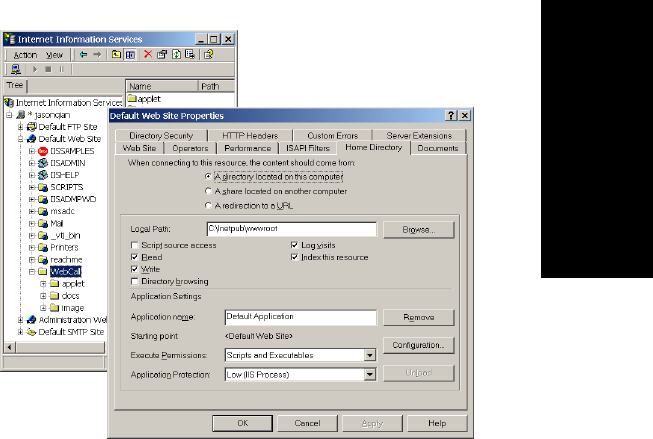Viewport: 653px width, 439px height.
Task: Select the msadc tree node
Action: pyautogui.click(x=62, y=211)
